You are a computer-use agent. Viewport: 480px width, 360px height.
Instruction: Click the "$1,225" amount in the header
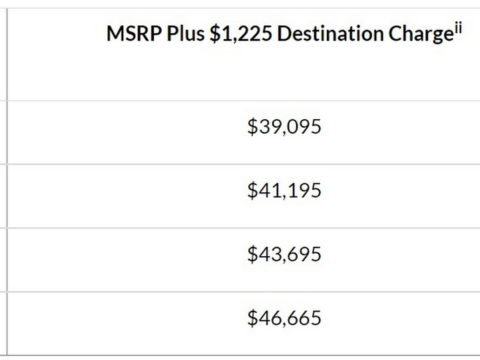coord(241,34)
